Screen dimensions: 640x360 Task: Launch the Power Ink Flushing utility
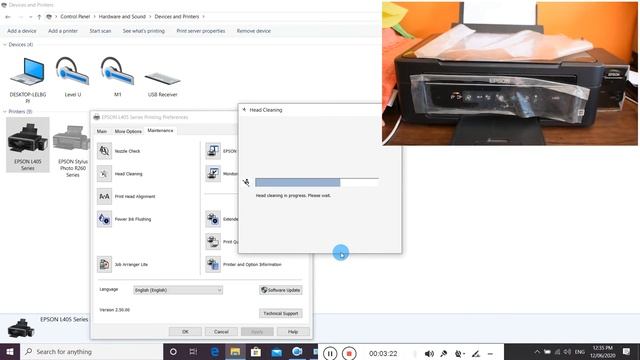[x=104, y=219]
